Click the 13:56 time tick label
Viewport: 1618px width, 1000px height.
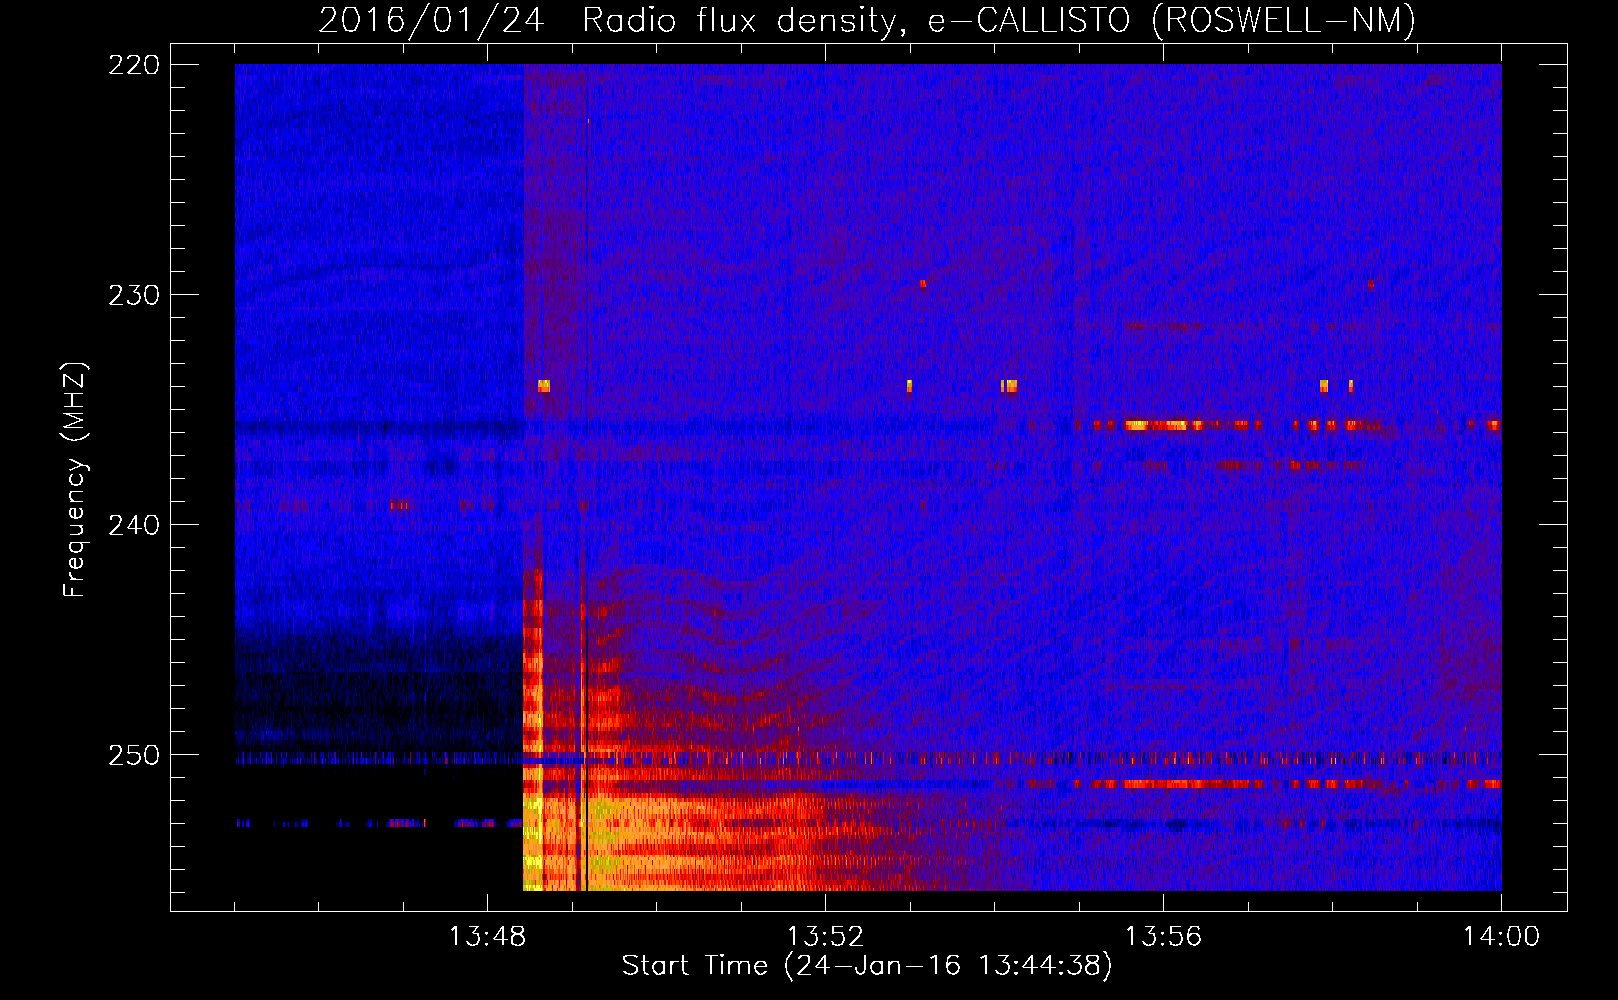tap(1163, 937)
